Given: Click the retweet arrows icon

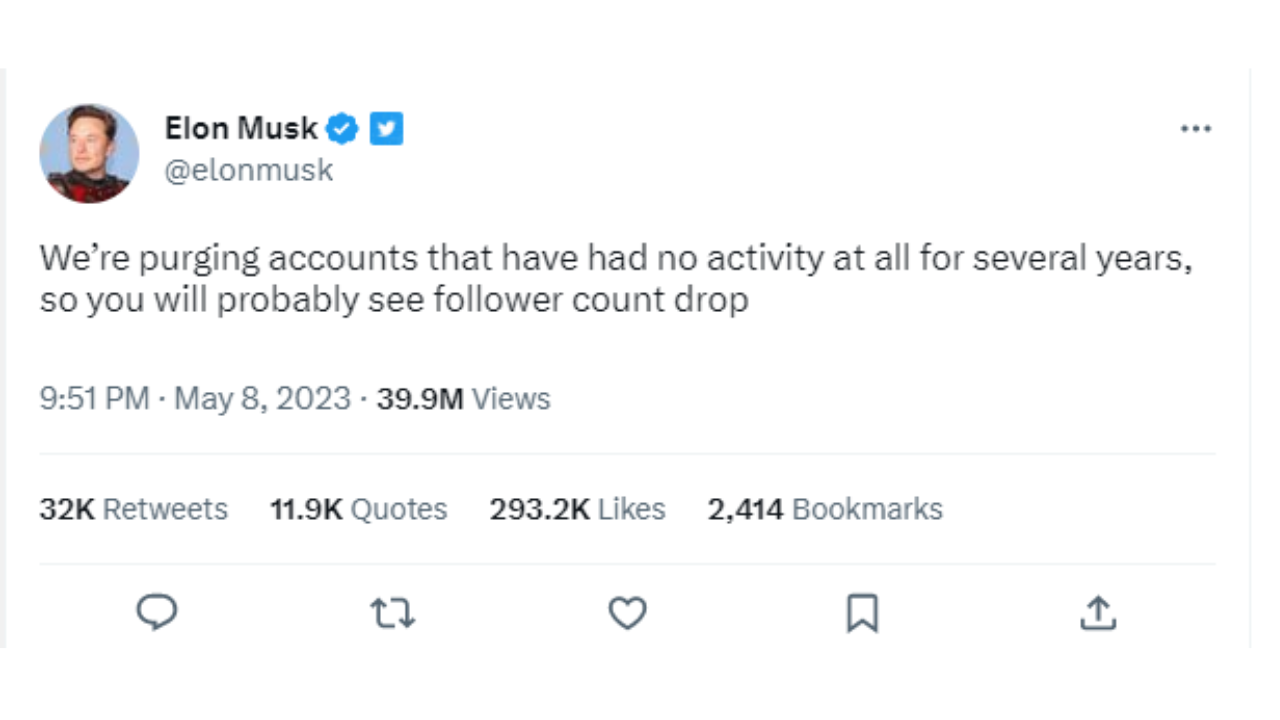Looking at the screenshot, I should click(392, 612).
